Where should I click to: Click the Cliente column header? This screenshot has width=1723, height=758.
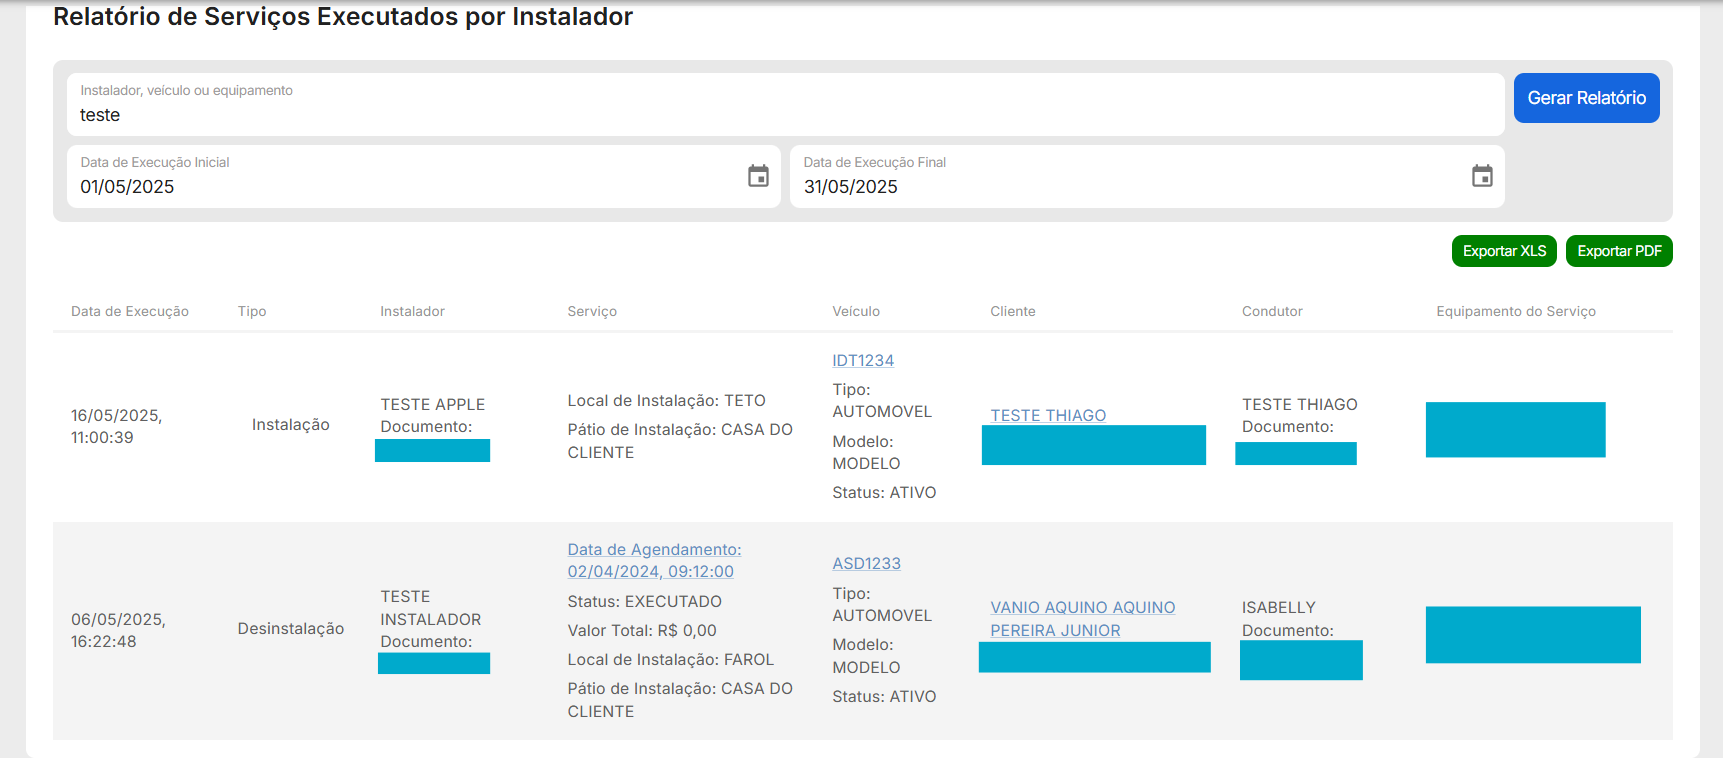coord(1013,311)
